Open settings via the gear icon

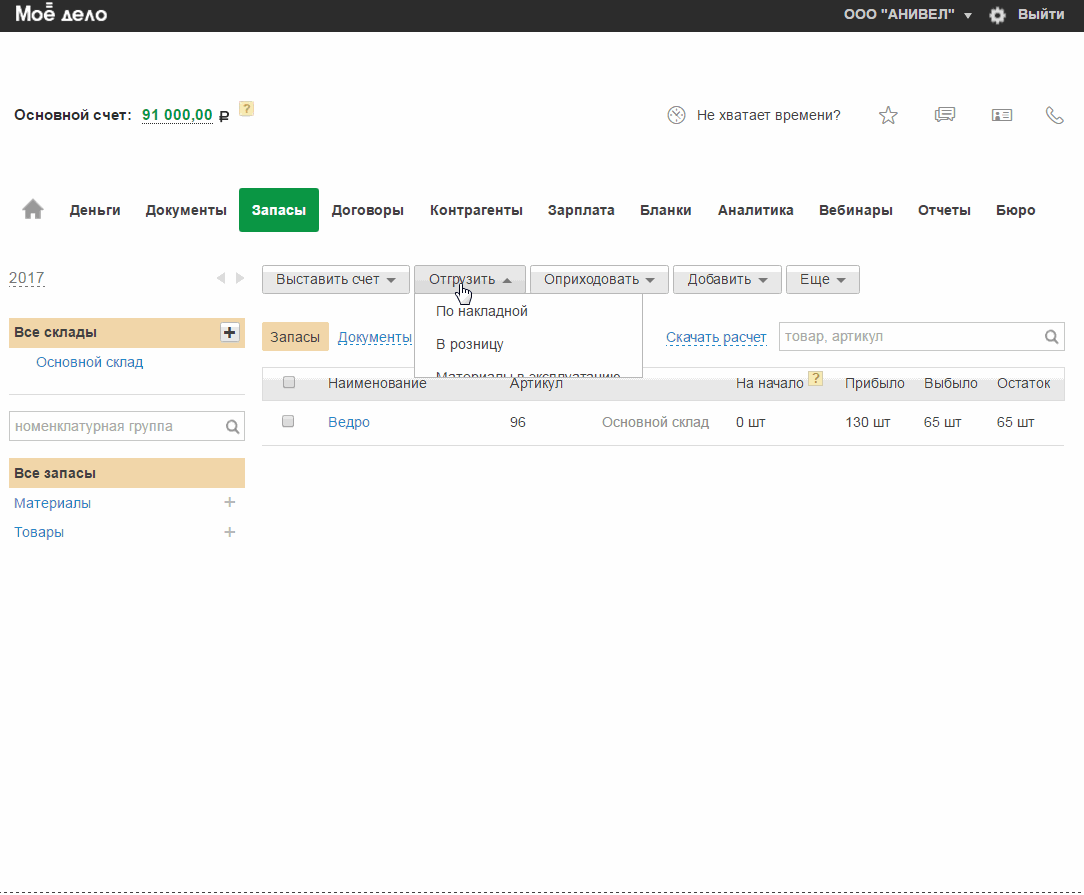[997, 15]
